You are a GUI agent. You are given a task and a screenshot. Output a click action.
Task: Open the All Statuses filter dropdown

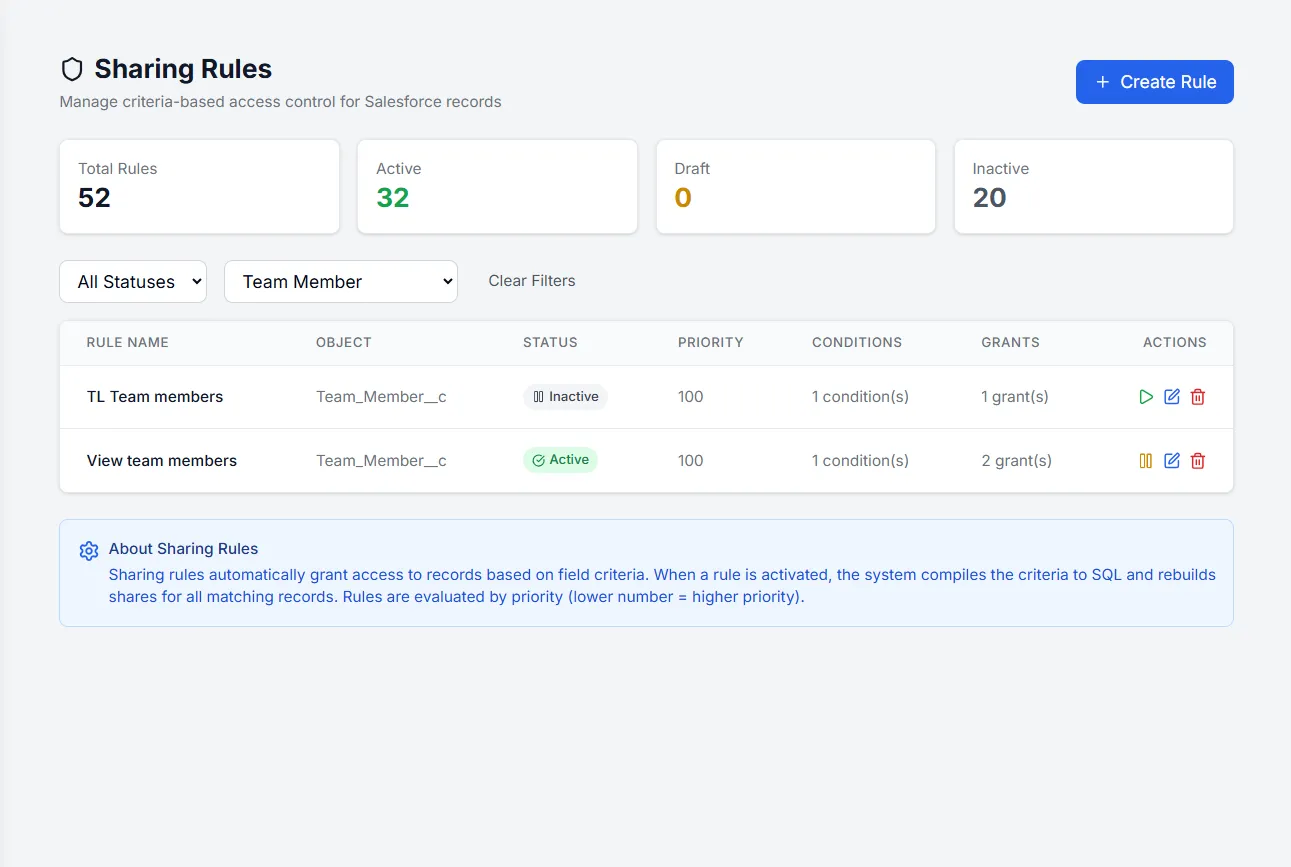pyautogui.click(x=133, y=282)
